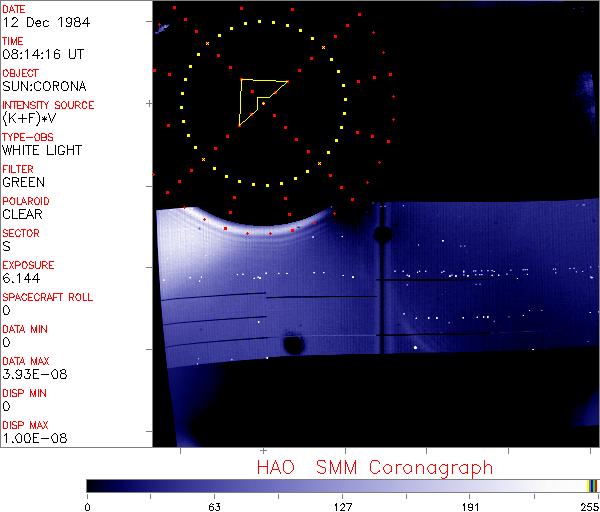The height and width of the screenshot is (512, 600).
Task: Click the DATA MAX value 3.93E-08
Action: pyautogui.click(x=35, y=374)
